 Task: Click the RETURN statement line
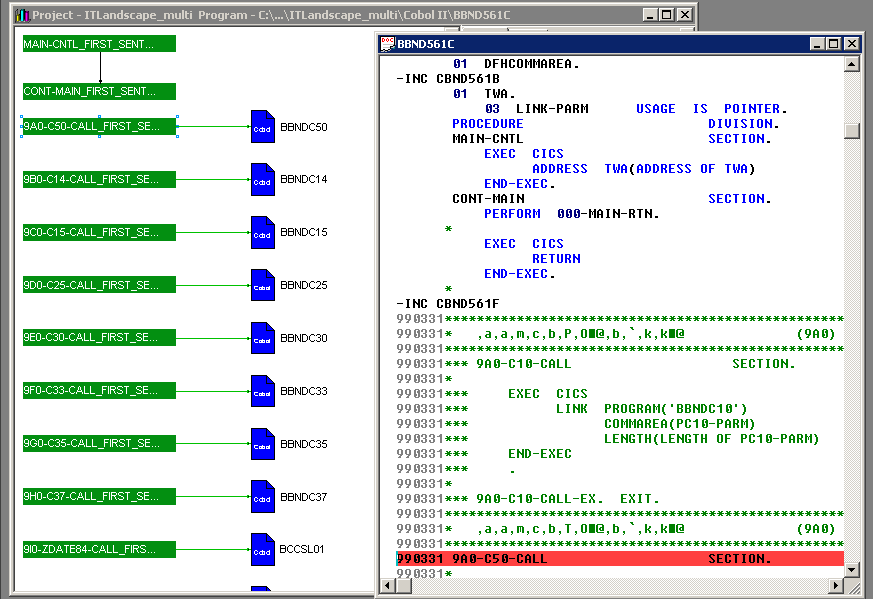click(x=556, y=259)
